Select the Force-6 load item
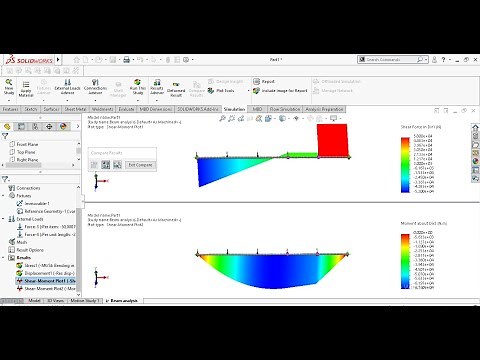Screen dimensions: 480x360 pos(46,234)
